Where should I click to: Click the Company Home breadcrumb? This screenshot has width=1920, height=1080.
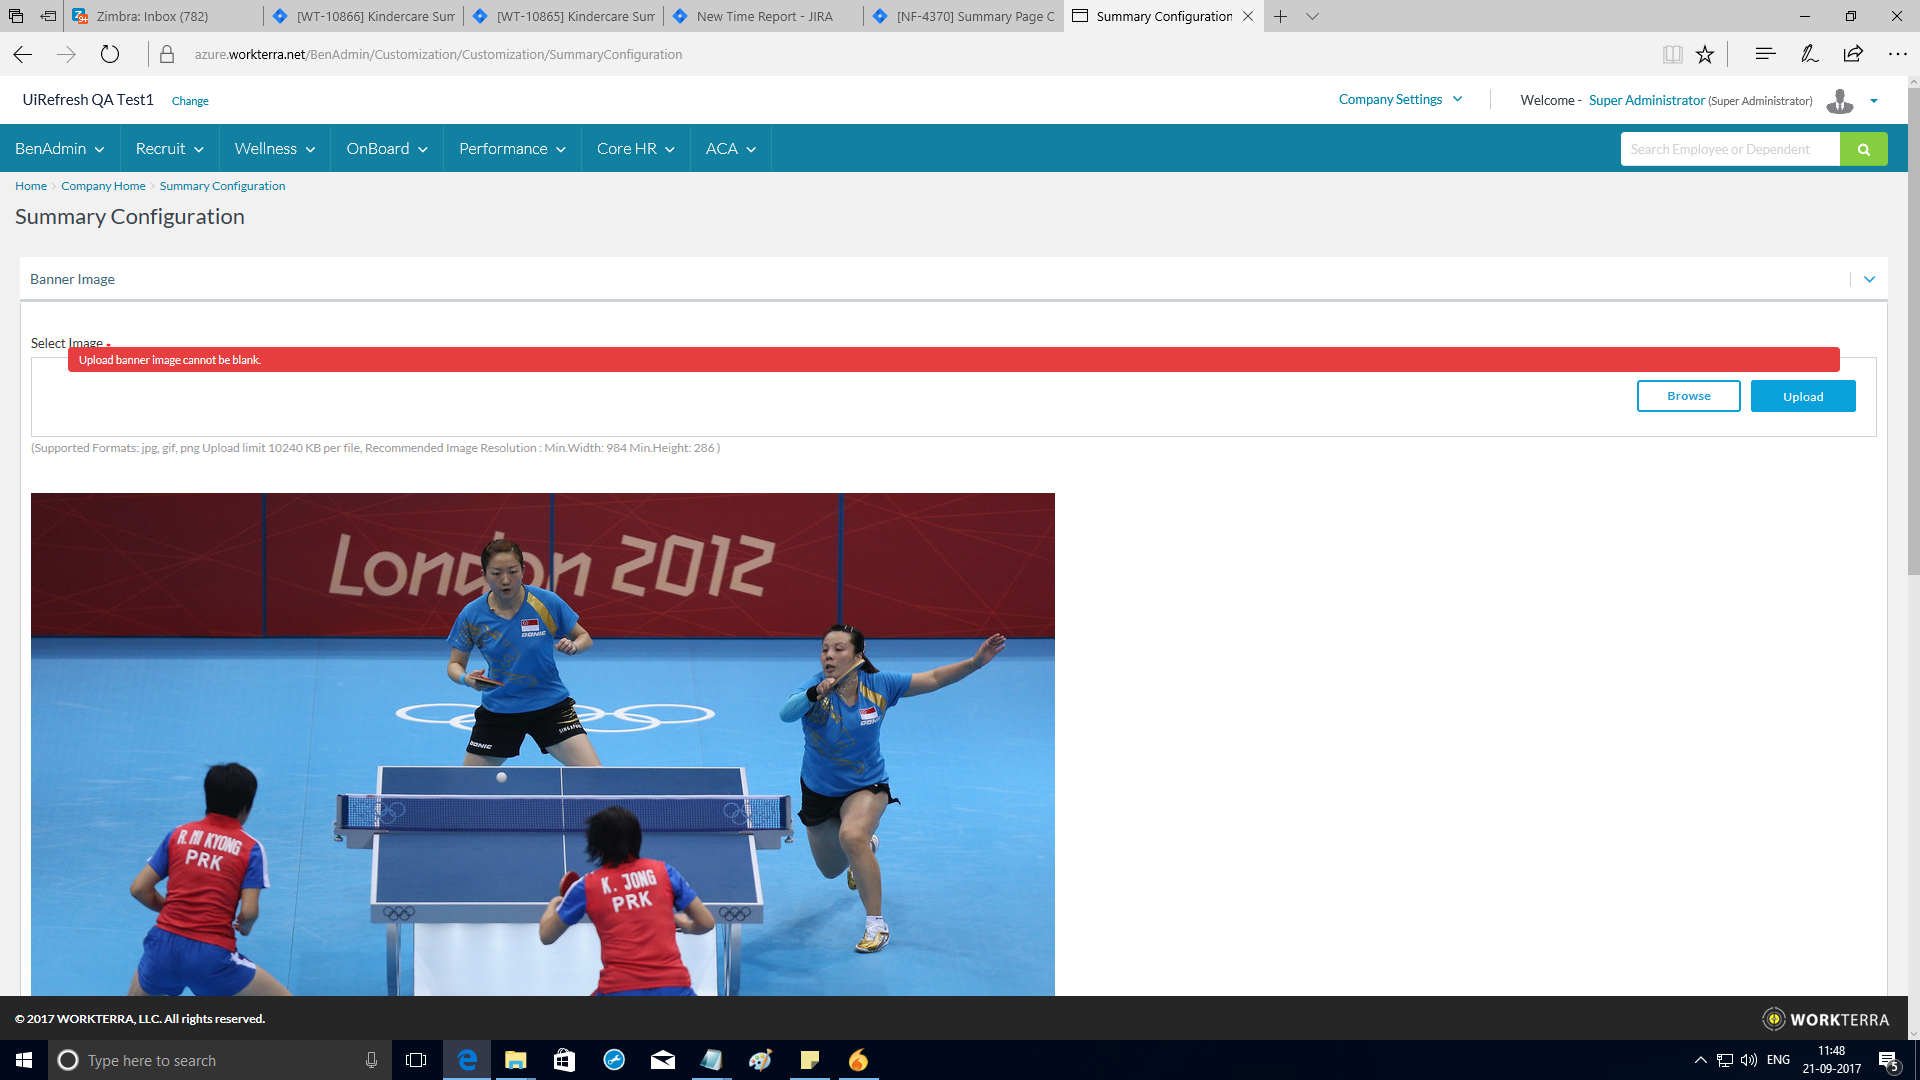(x=103, y=186)
